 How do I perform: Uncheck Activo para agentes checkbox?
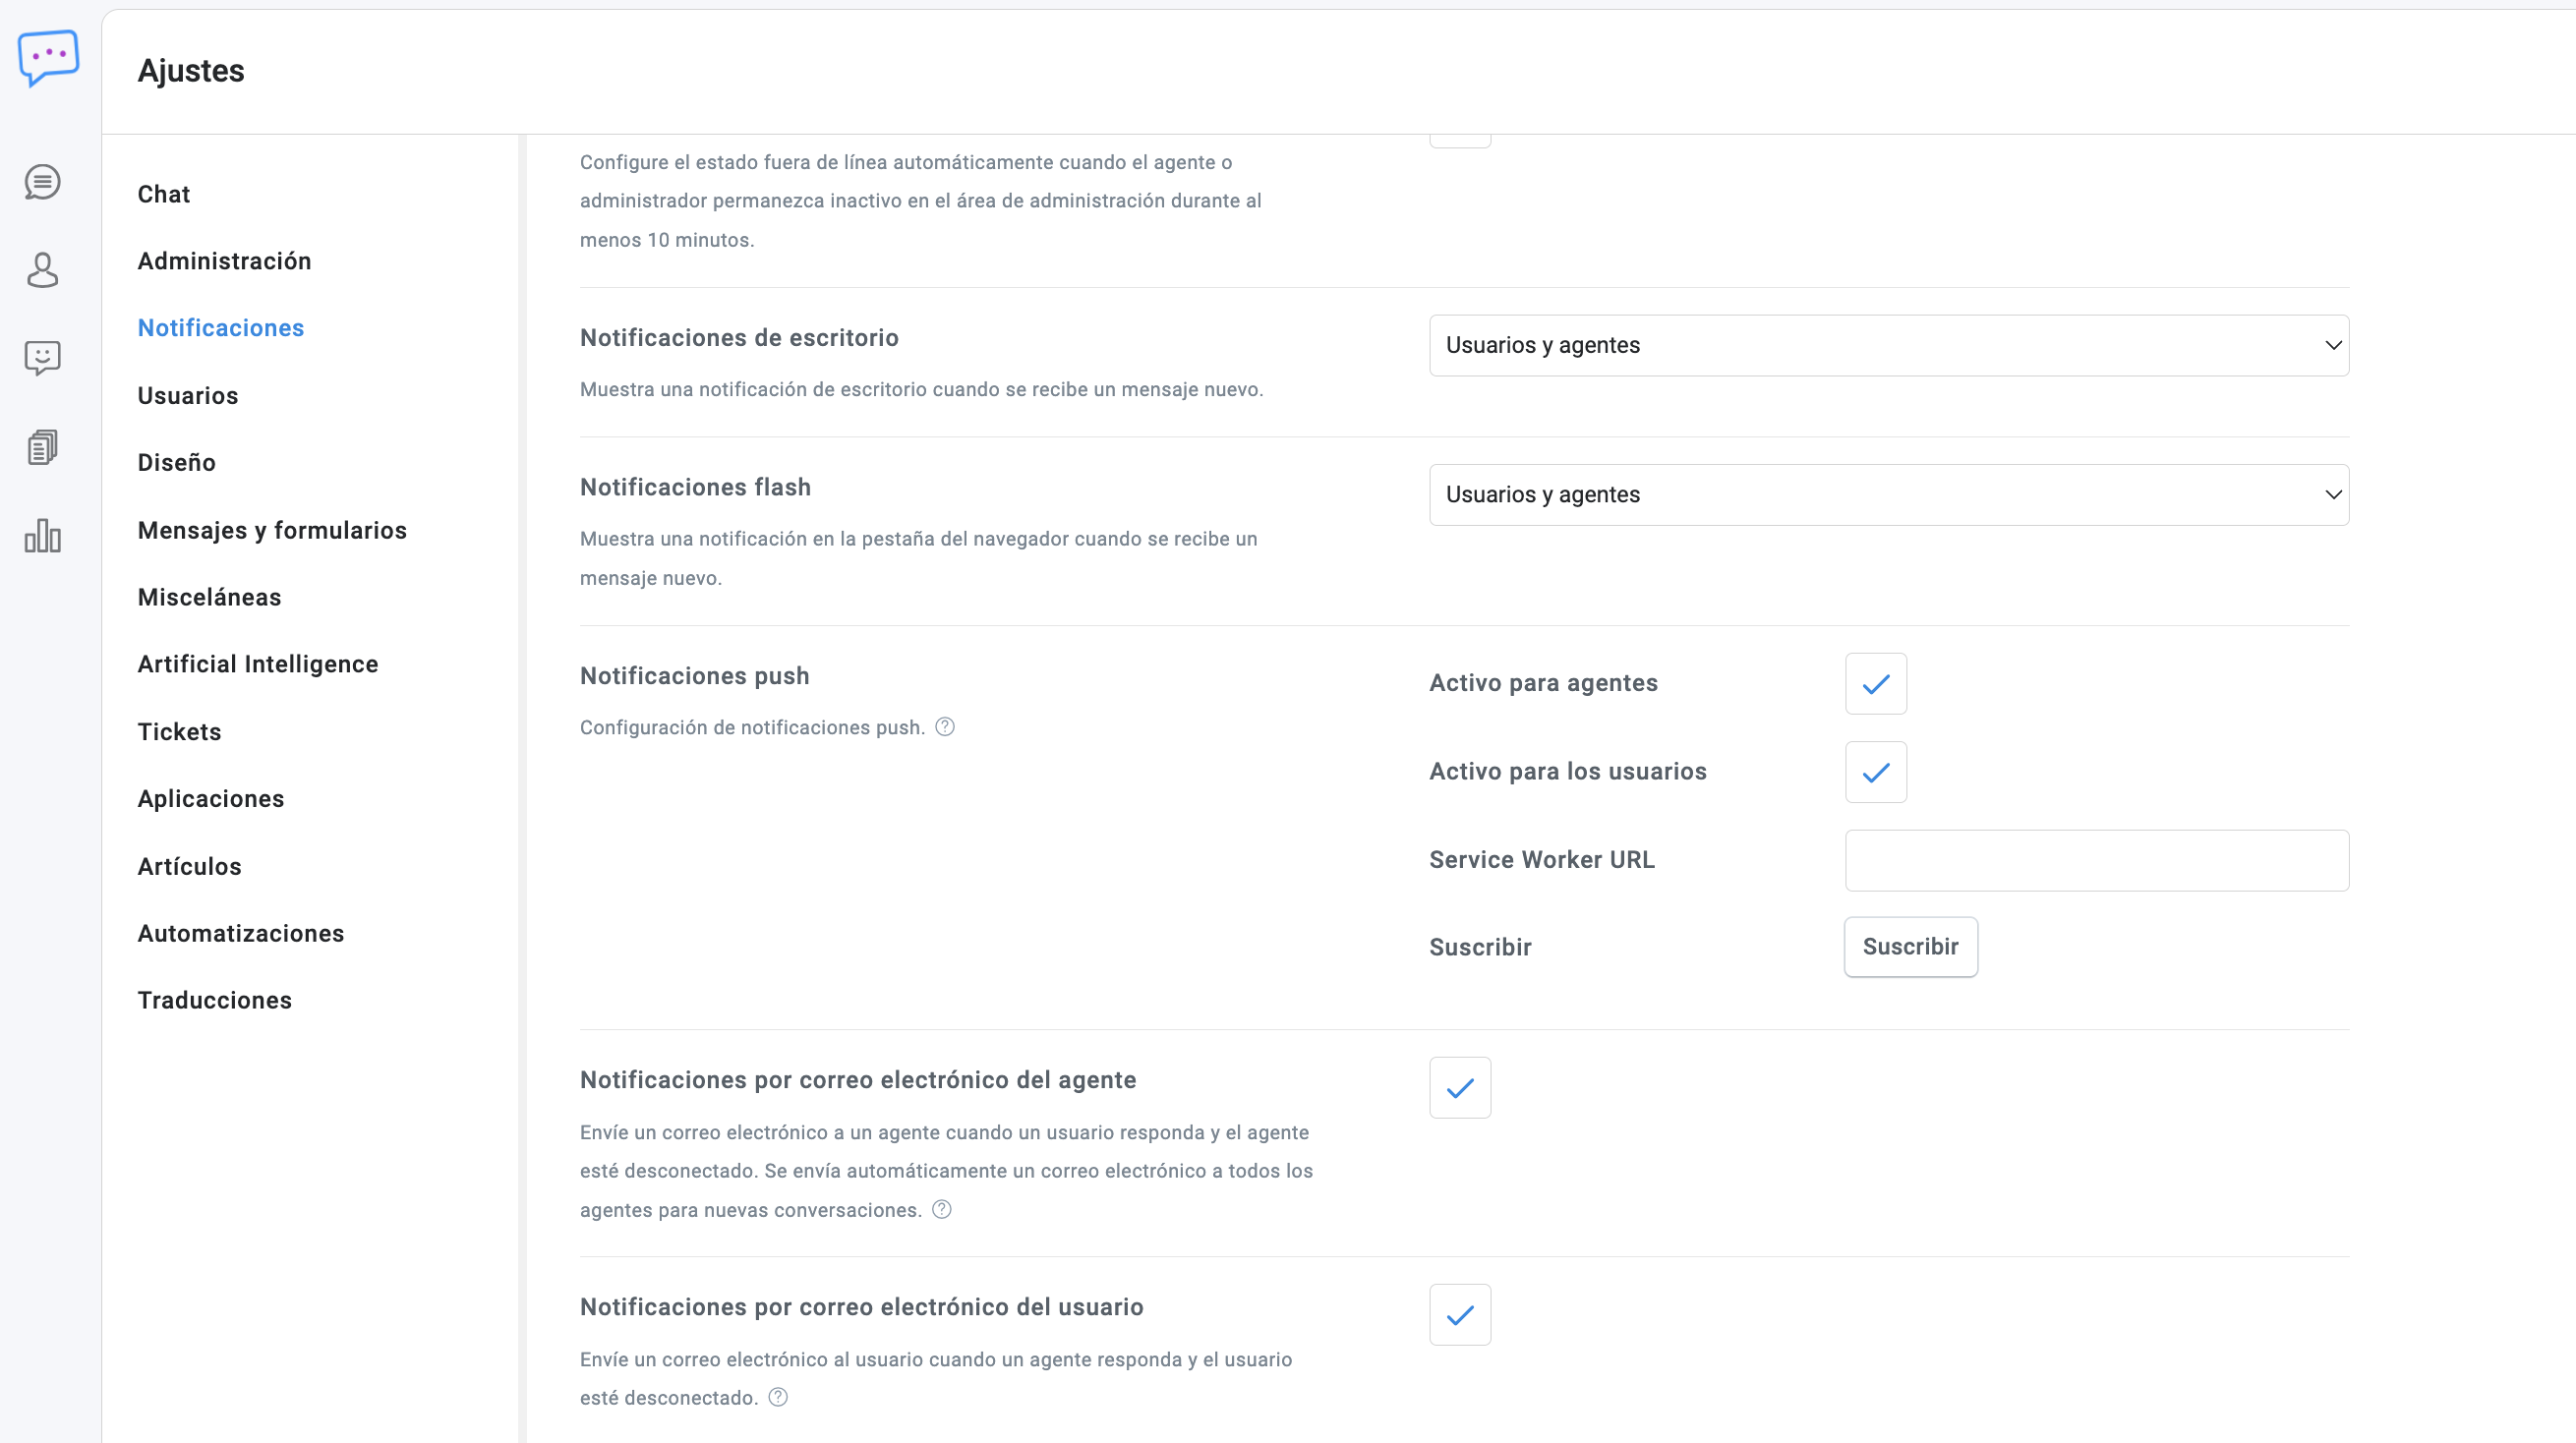(1876, 684)
